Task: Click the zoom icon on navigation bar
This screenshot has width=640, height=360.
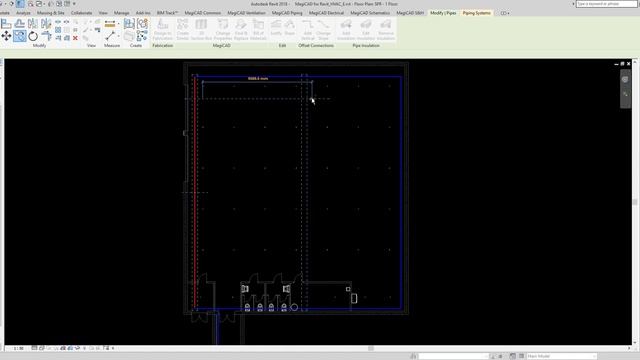Action: tap(625, 95)
